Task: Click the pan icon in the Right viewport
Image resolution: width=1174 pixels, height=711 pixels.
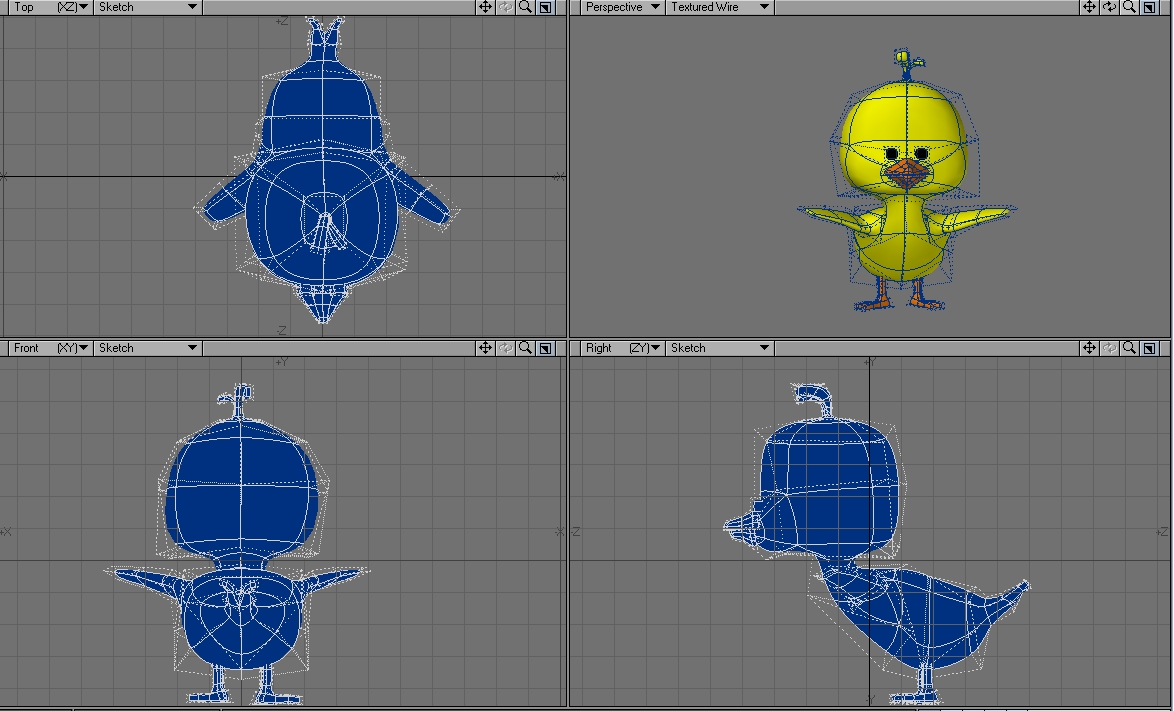Action: point(1089,348)
